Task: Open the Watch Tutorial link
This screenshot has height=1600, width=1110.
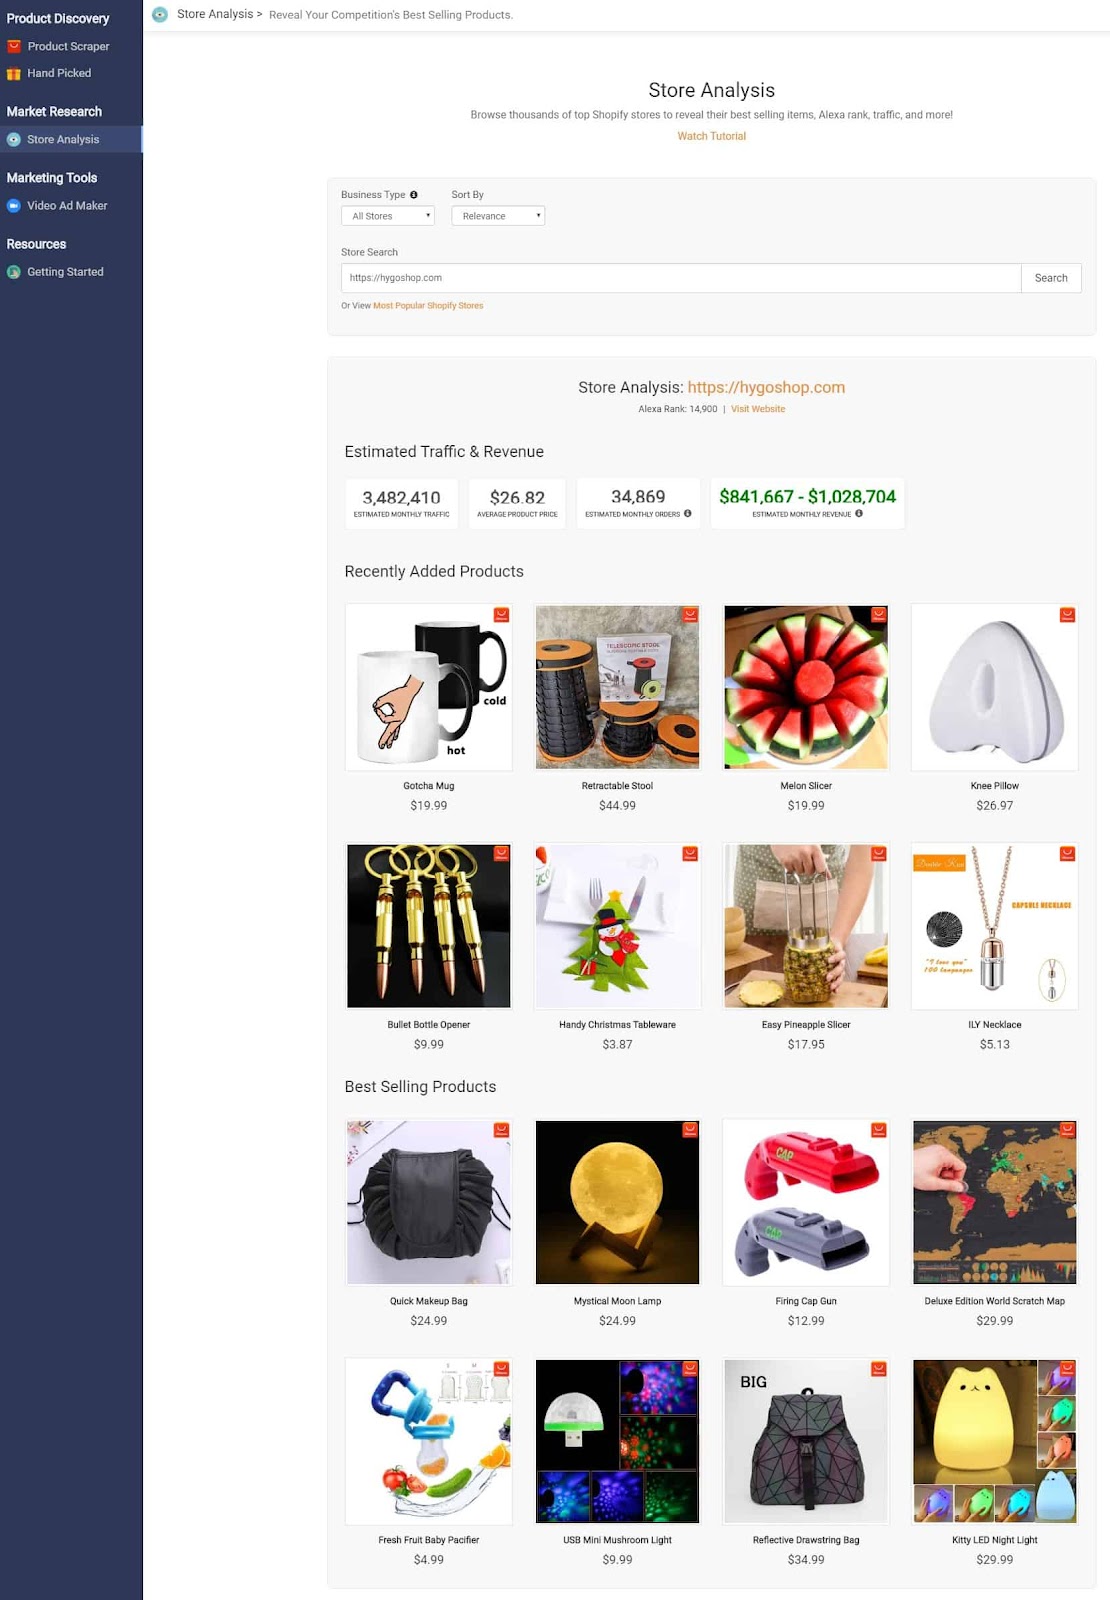Action: pos(712,136)
